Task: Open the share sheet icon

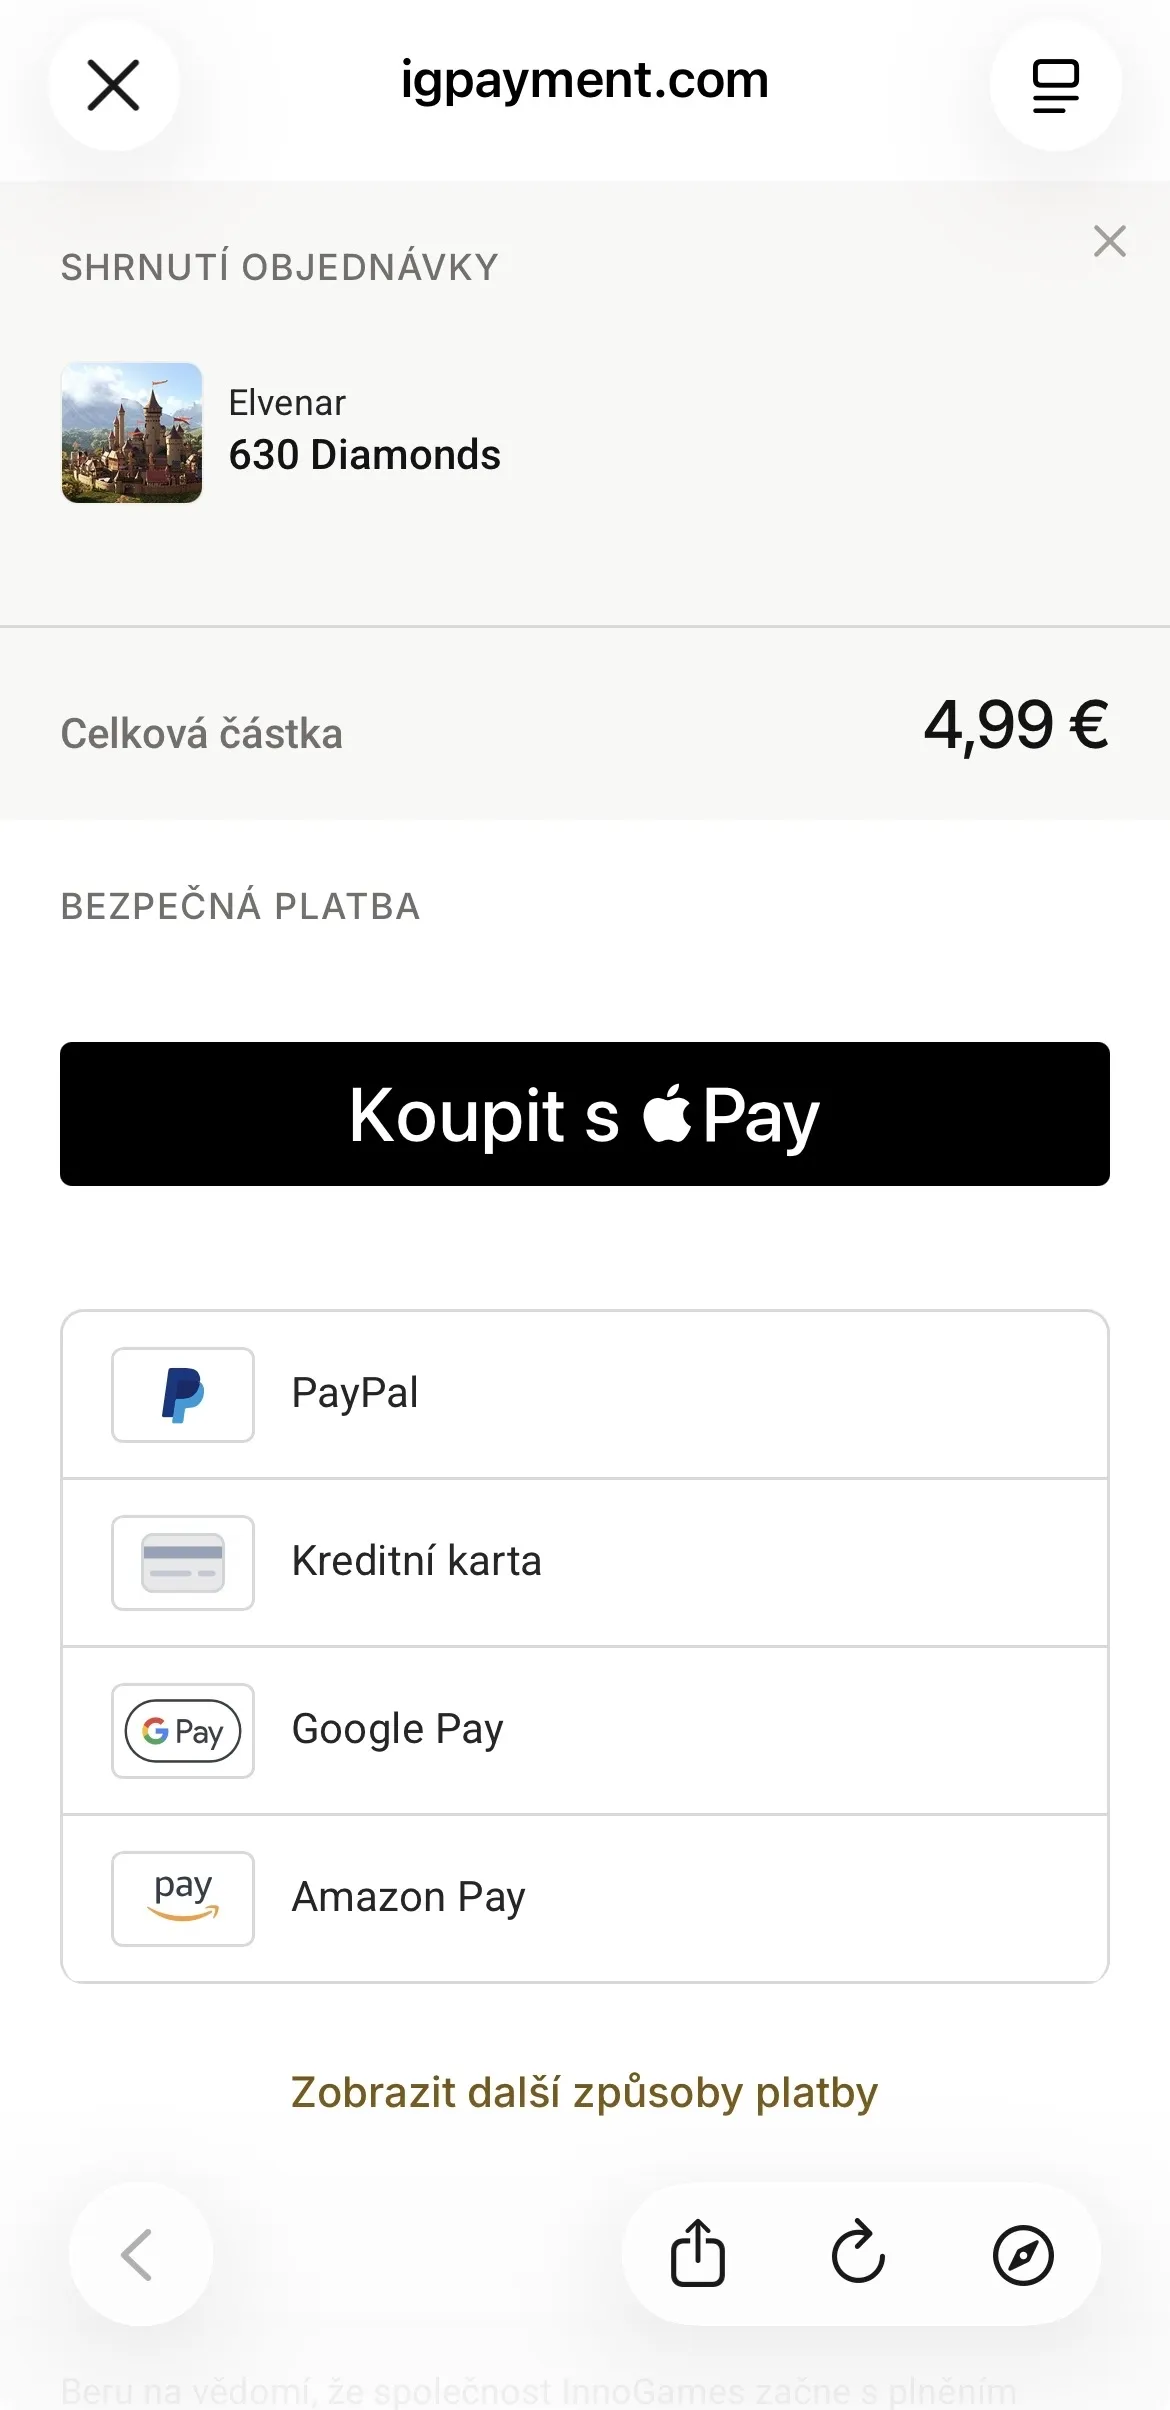Action: coord(698,2254)
